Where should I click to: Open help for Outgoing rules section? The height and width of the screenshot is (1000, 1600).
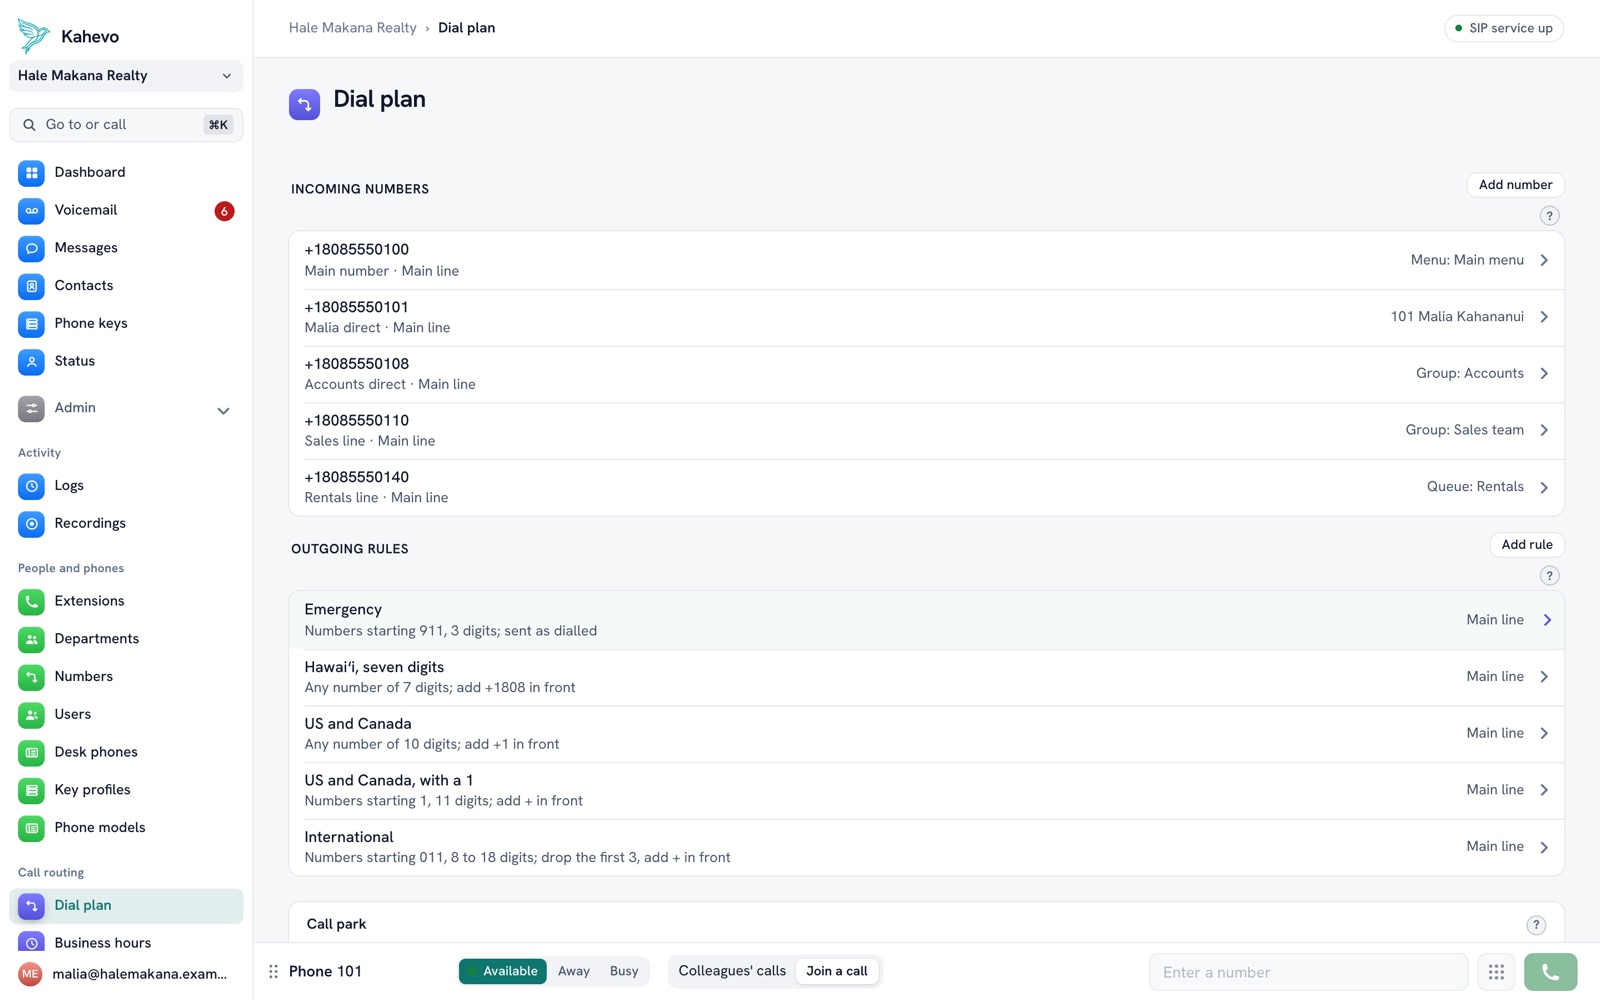pyautogui.click(x=1549, y=576)
